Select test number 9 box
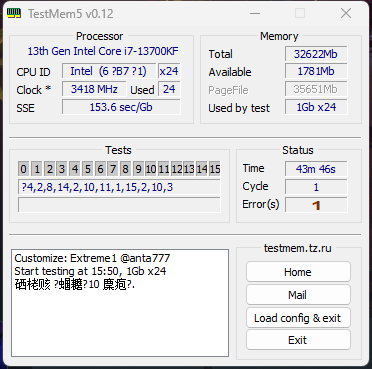This screenshot has height=369, width=372. [x=138, y=169]
